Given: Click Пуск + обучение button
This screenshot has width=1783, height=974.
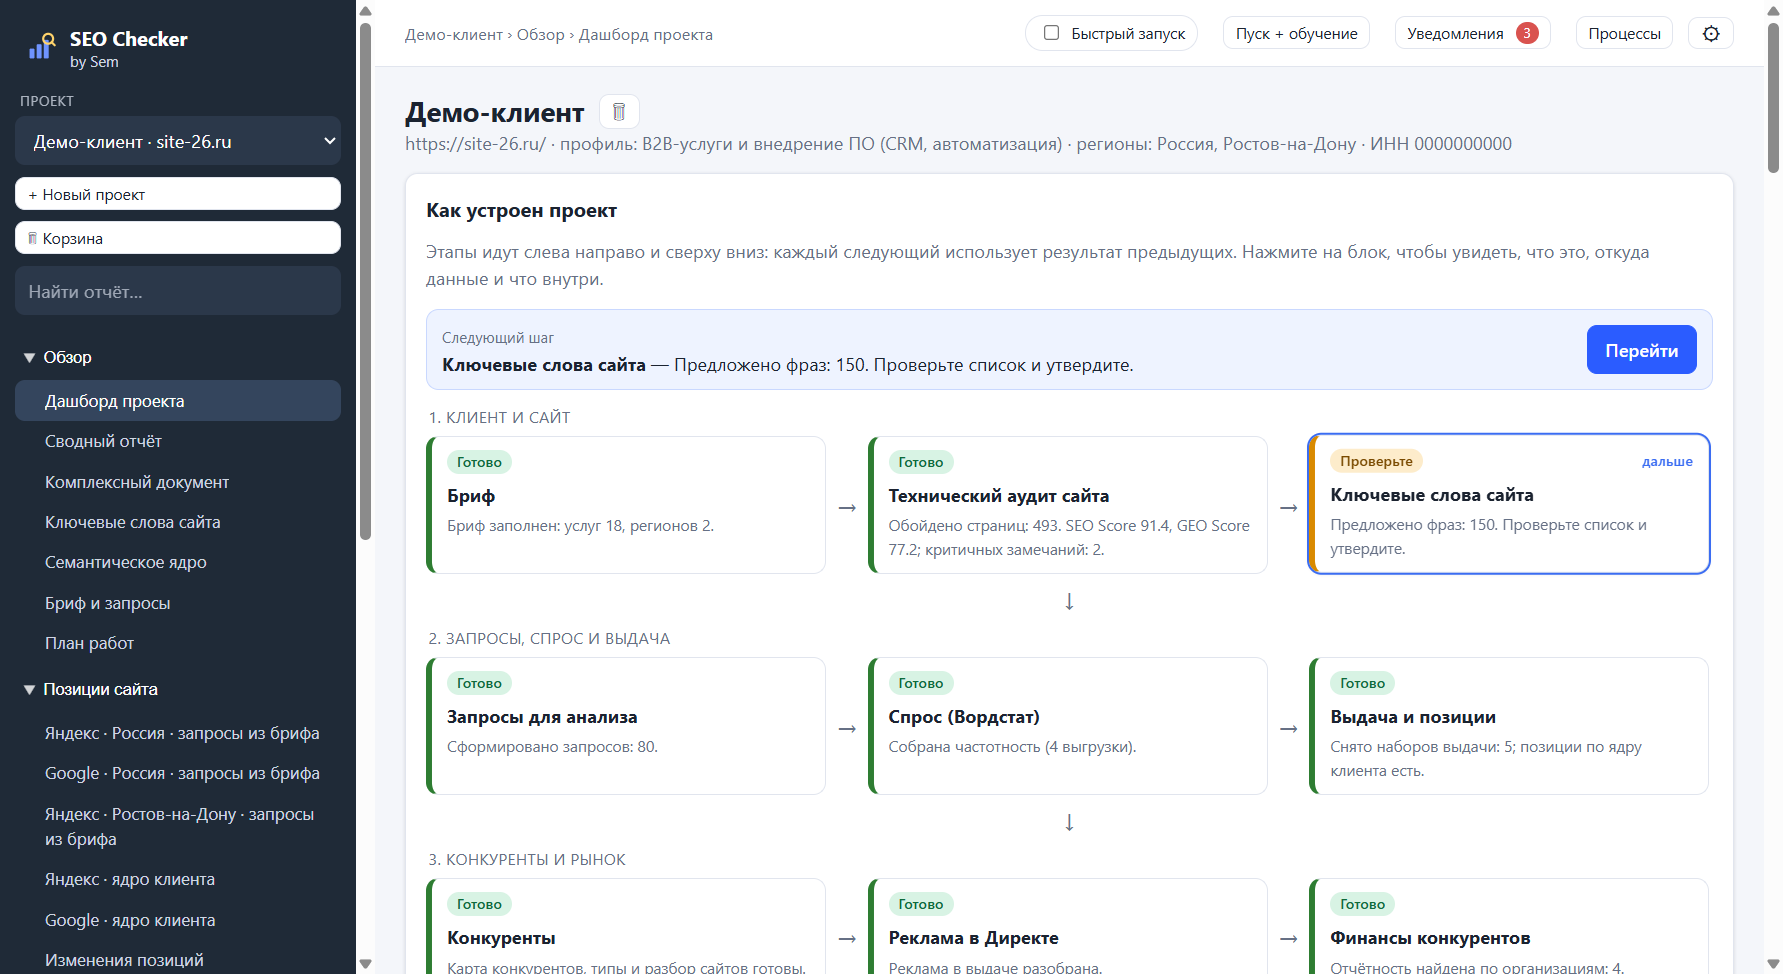Looking at the screenshot, I should point(1296,33).
